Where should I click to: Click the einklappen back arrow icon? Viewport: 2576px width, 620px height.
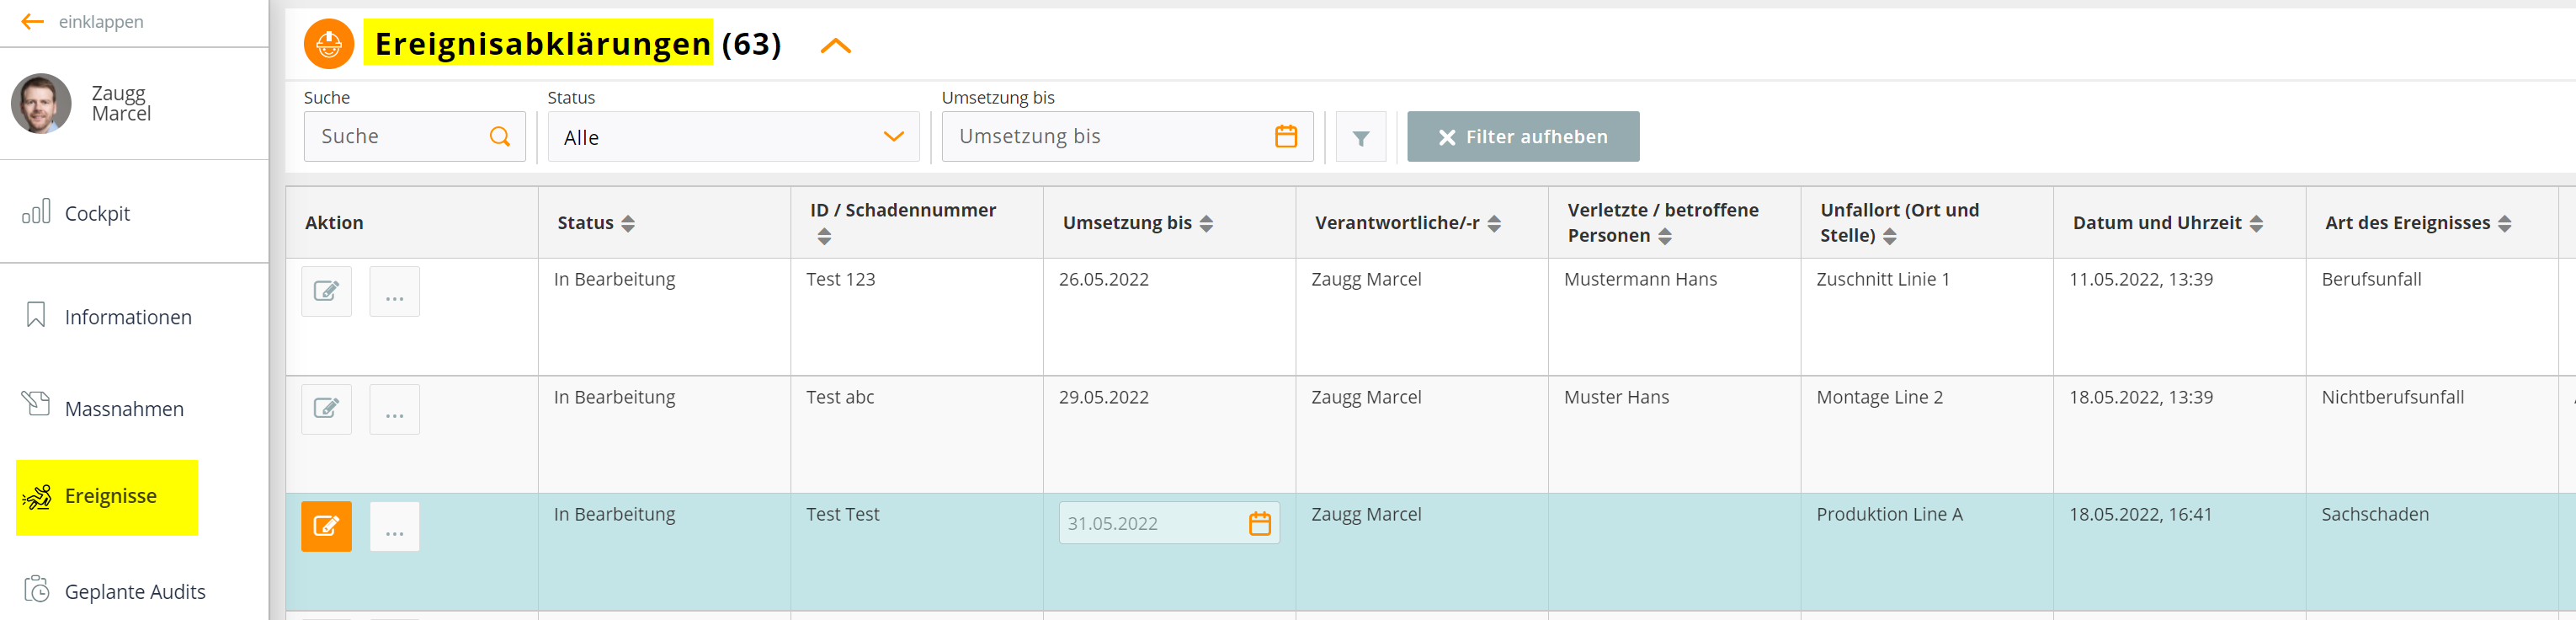[x=32, y=21]
